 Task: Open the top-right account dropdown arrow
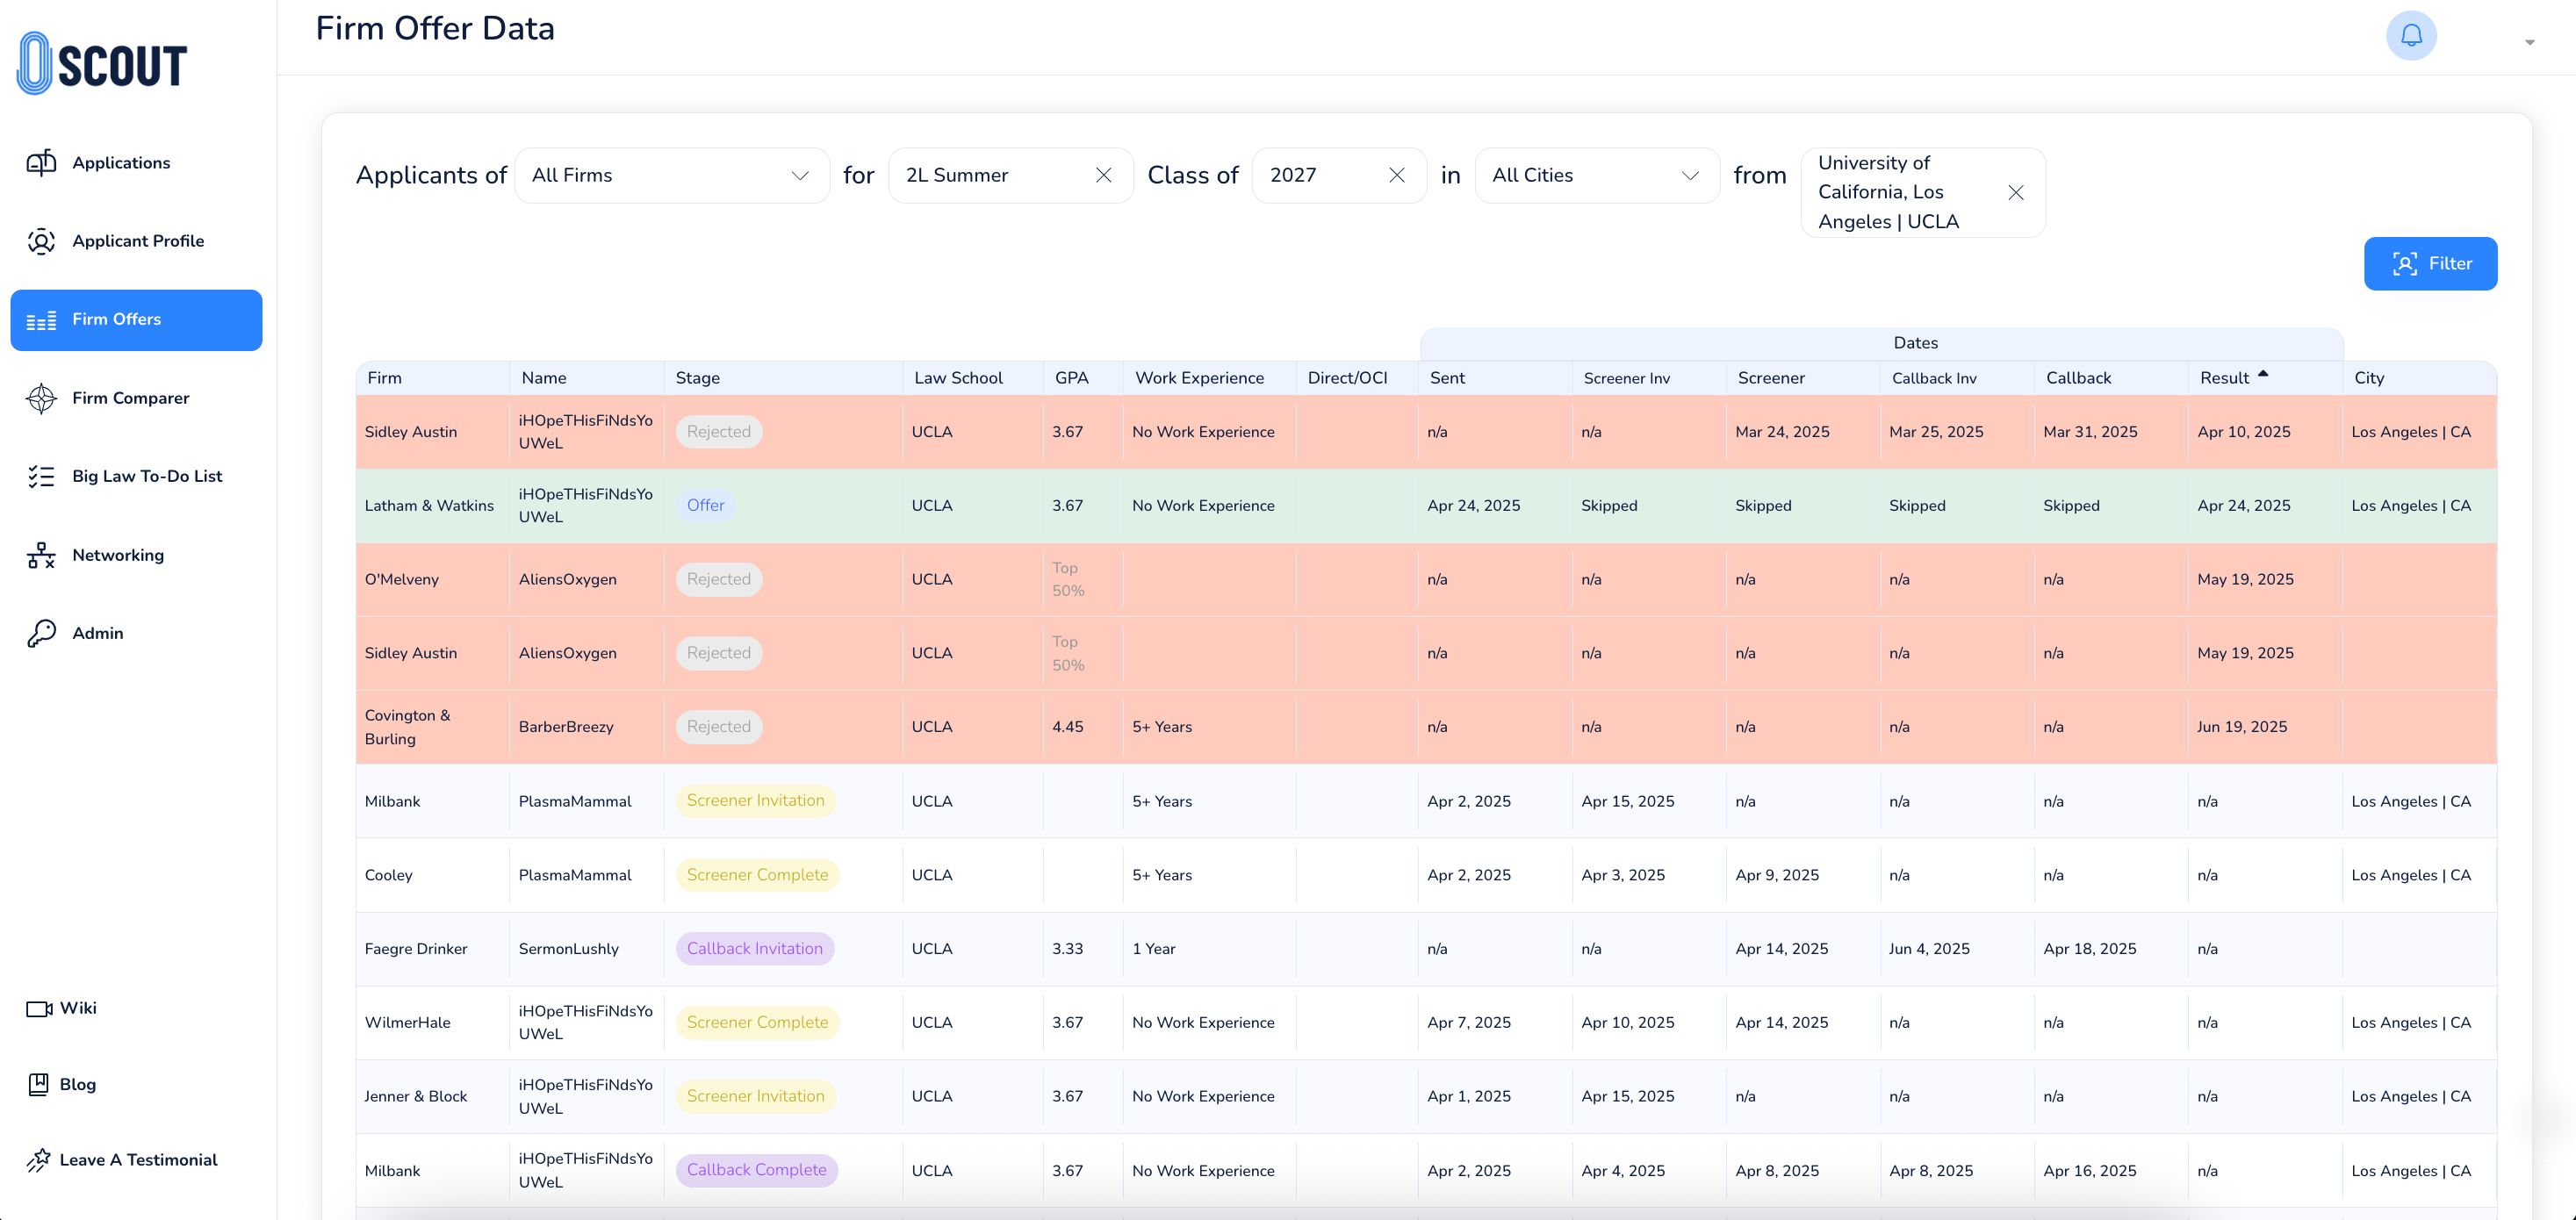point(2529,43)
